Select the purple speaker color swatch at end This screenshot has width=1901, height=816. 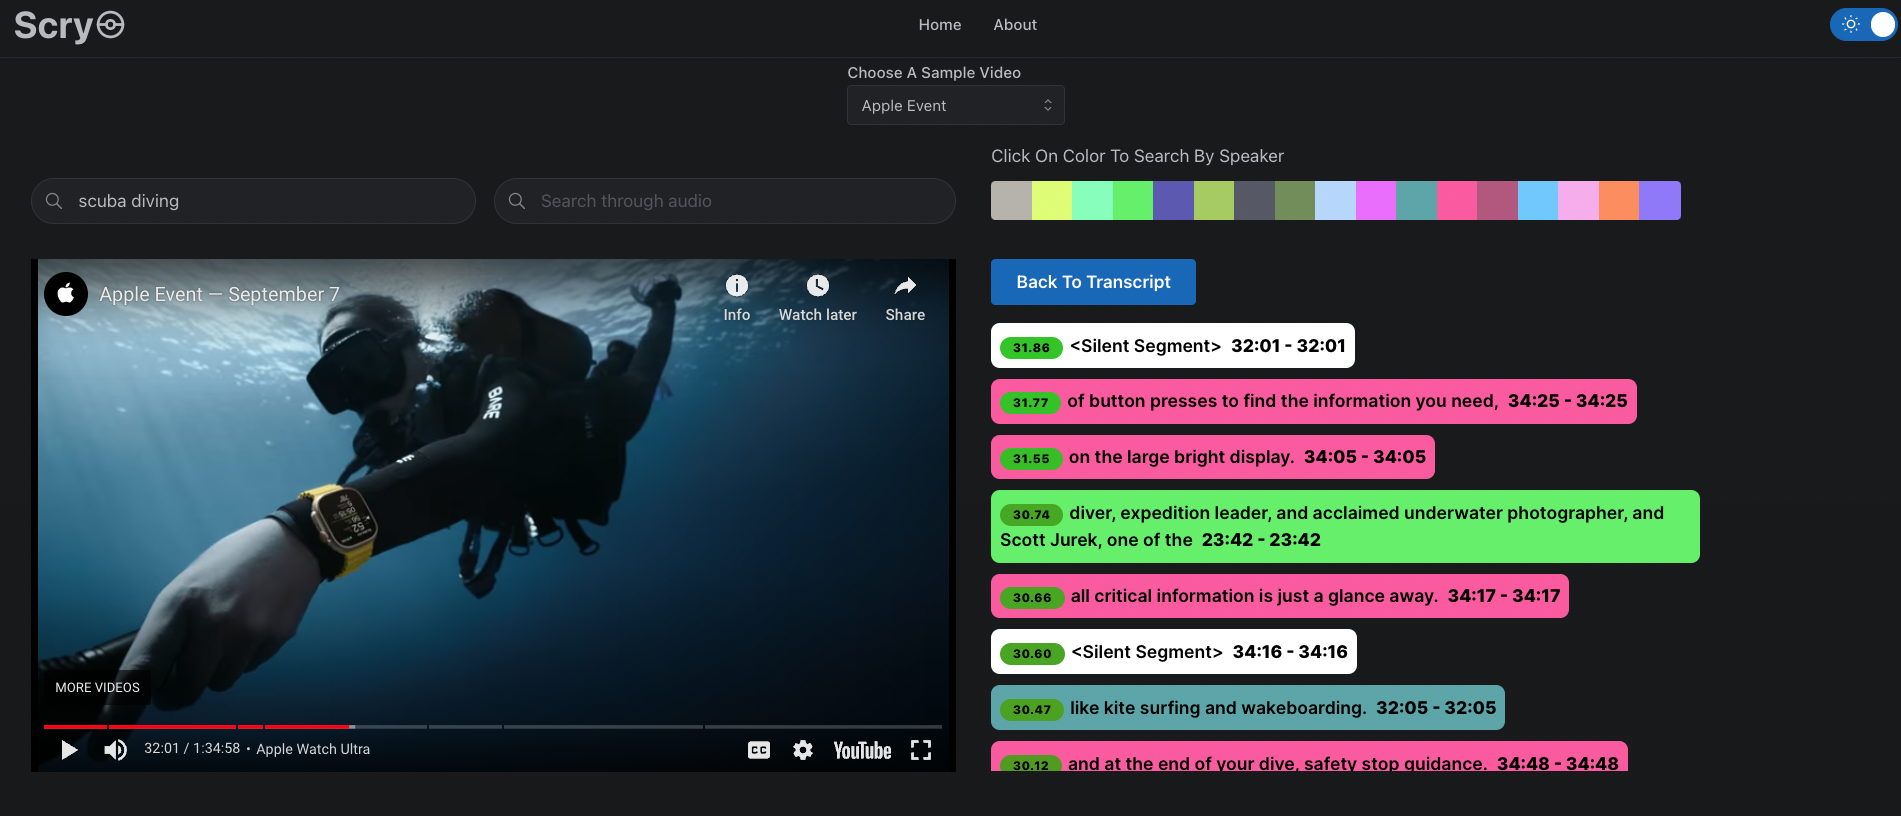[1660, 200]
